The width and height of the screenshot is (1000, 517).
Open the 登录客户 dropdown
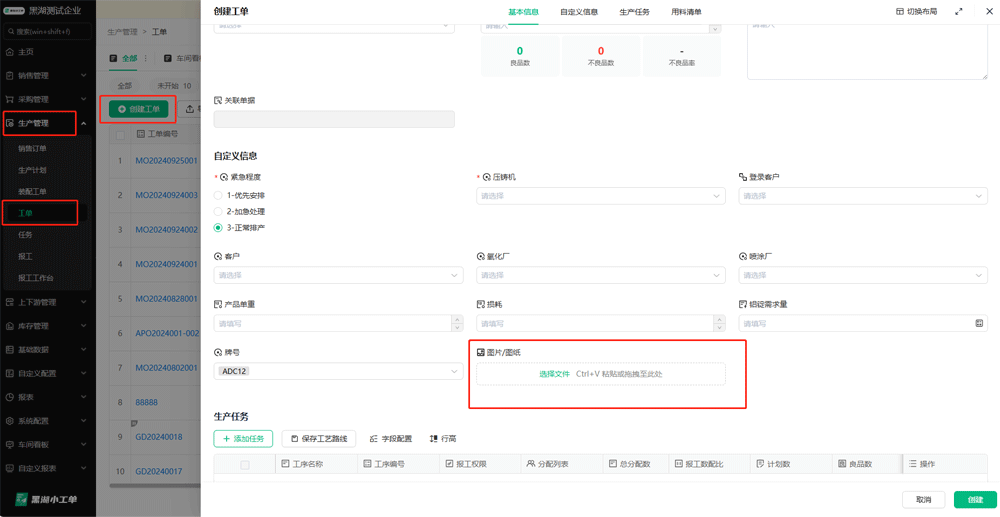click(x=863, y=196)
